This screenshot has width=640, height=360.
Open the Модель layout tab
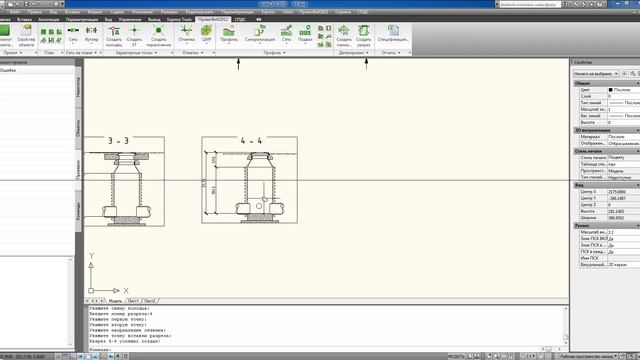(x=115, y=301)
